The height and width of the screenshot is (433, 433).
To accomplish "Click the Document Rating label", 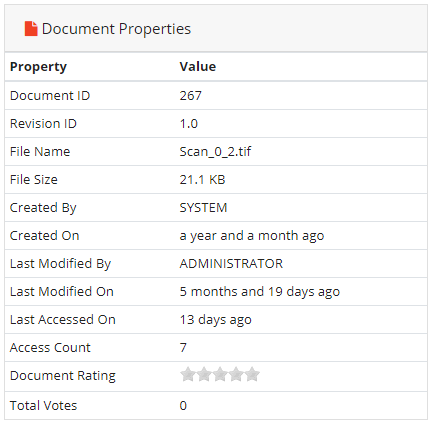I will point(63,376).
